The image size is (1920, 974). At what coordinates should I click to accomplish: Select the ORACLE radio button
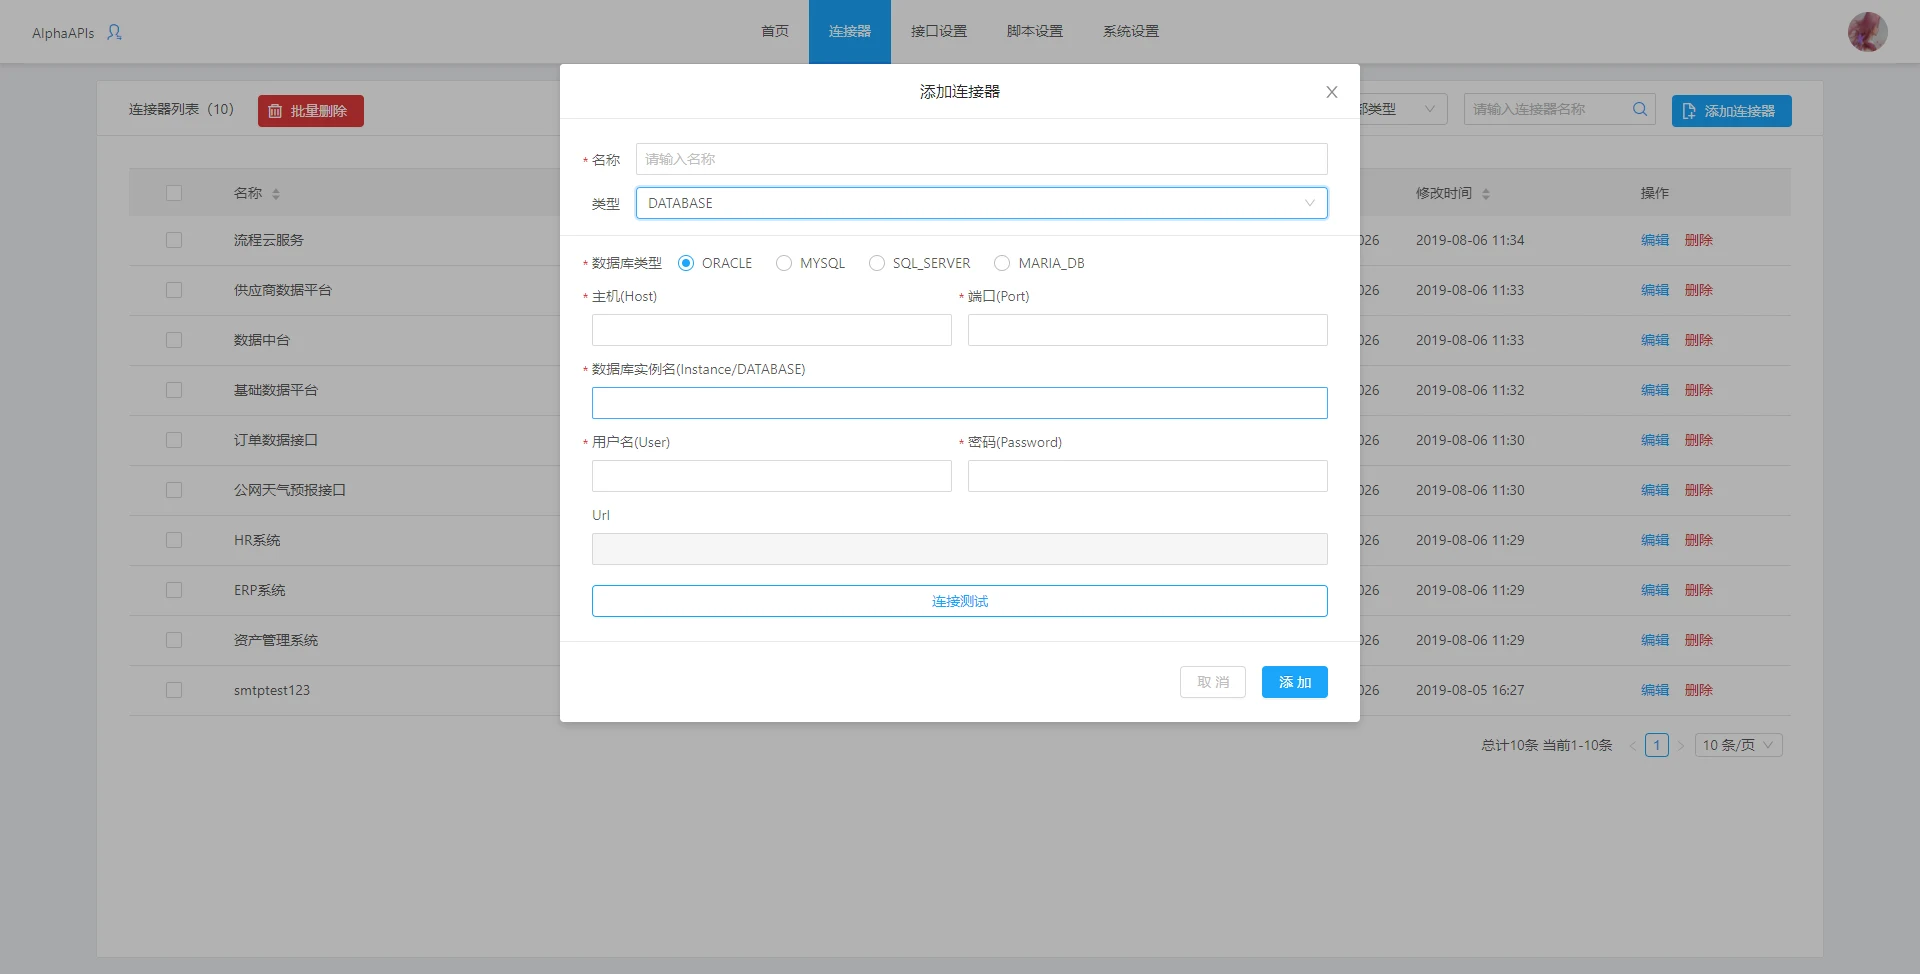click(686, 263)
